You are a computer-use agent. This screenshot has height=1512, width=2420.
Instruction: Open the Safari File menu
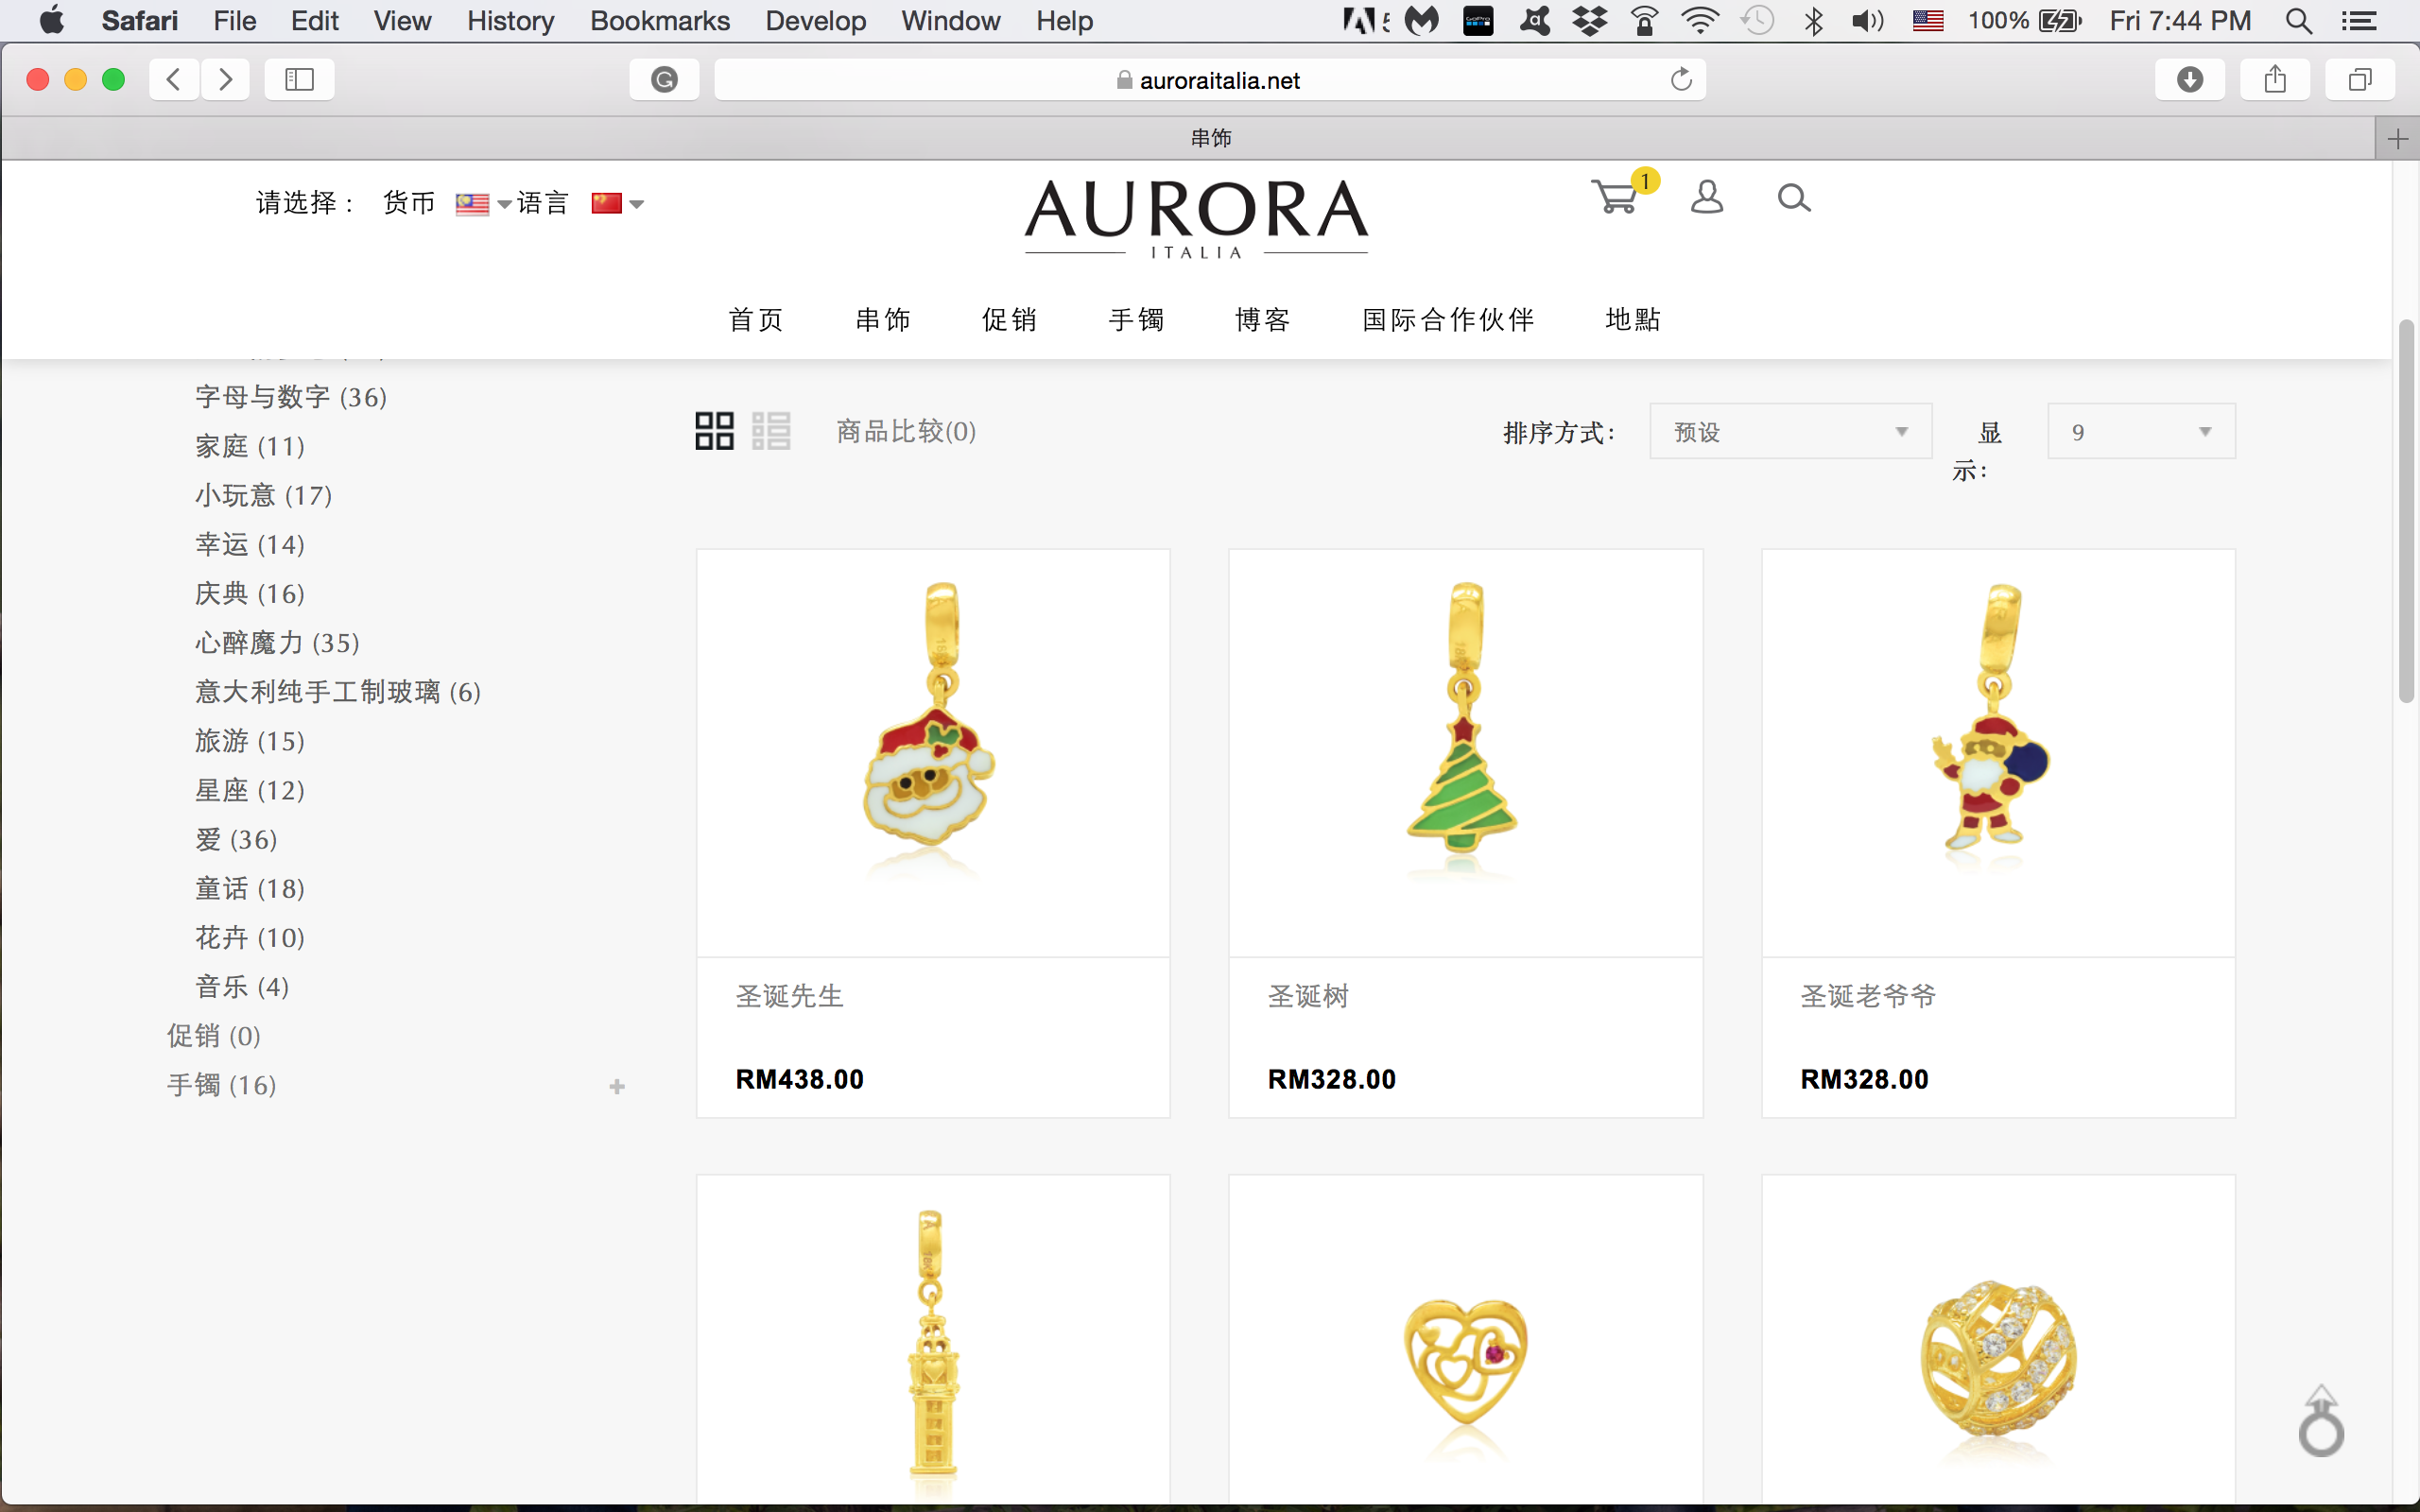click(235, 20)
